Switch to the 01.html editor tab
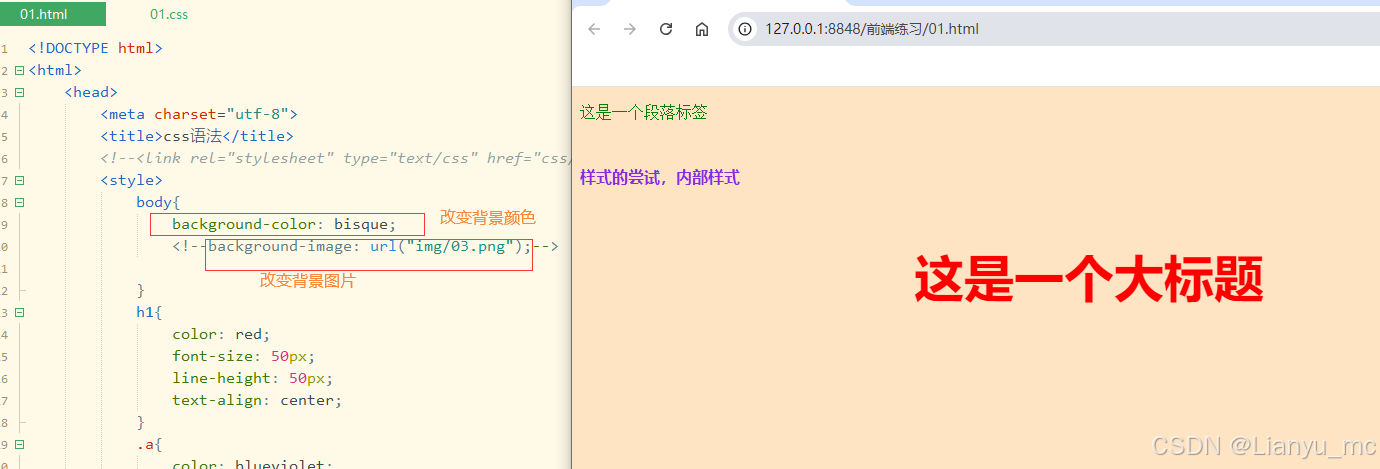The image size is (1380, 469). 53,14
